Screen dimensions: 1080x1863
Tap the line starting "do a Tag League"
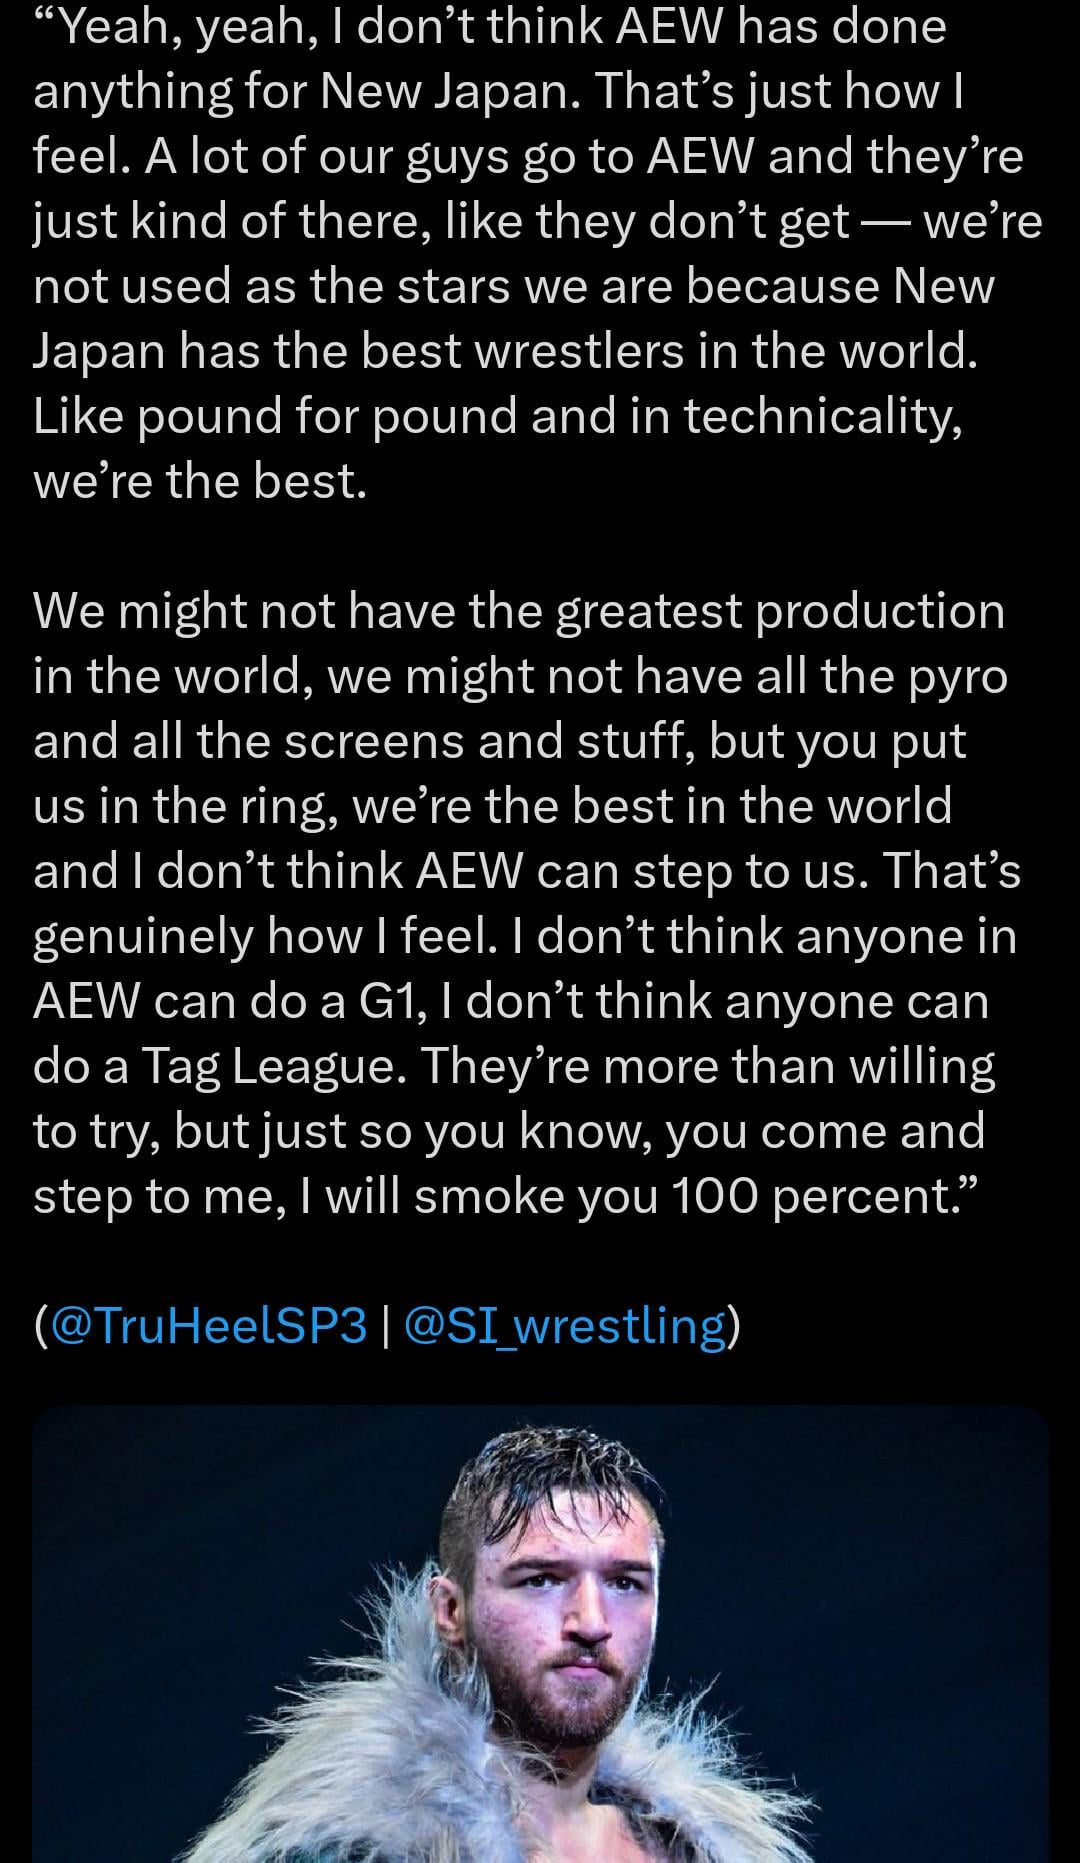pyautogui.click(x=514, y=1067)
